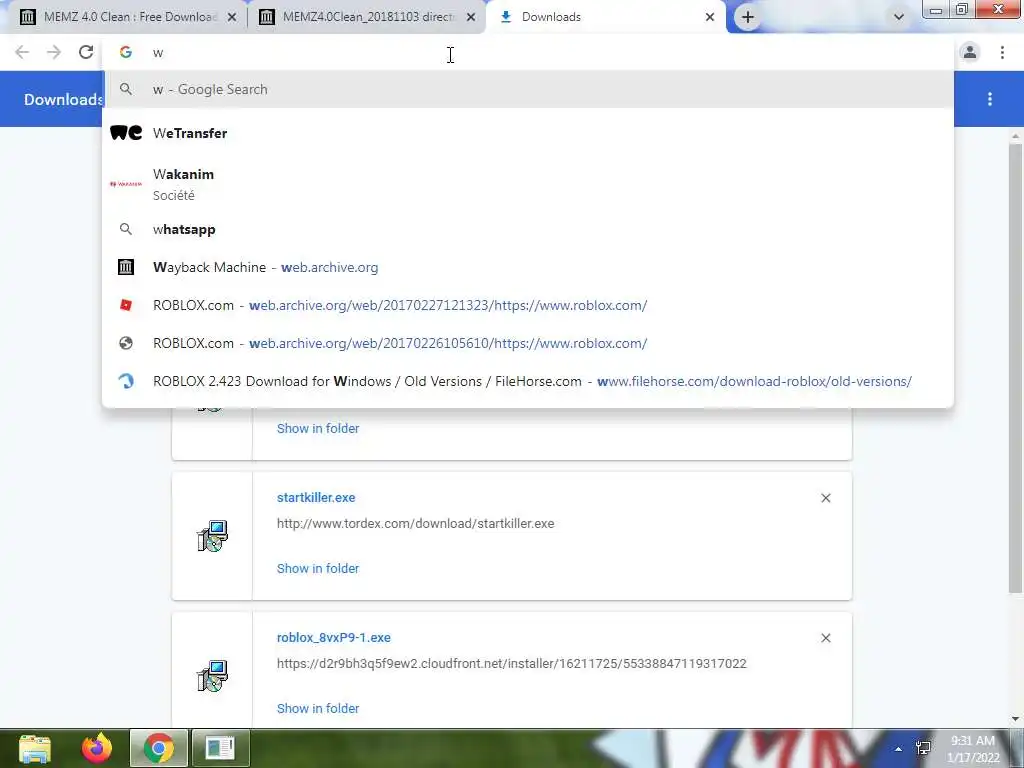This screenshot has width=1024, height=768.
Task: Open the Wayback Machine web.archive.org suggestion
Action: pos(528,267)
